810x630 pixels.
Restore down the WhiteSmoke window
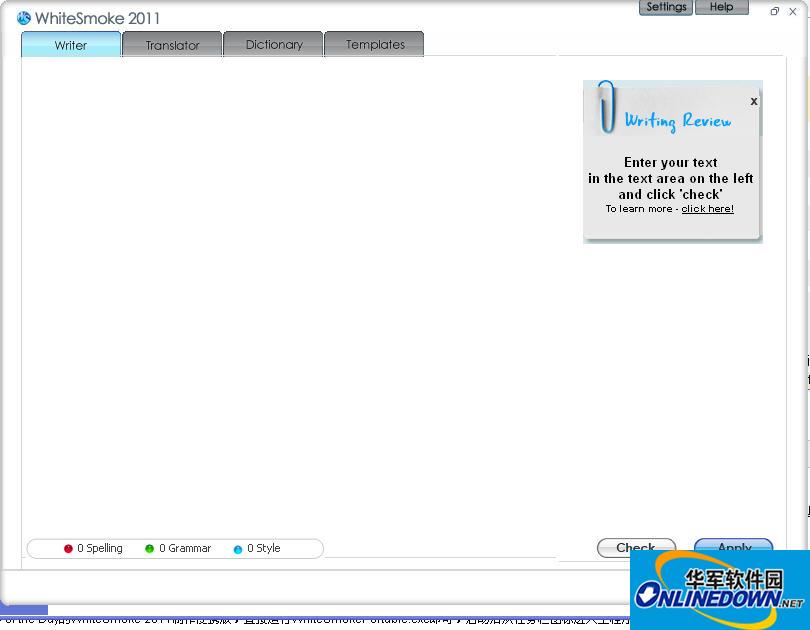tap(774, 11)
